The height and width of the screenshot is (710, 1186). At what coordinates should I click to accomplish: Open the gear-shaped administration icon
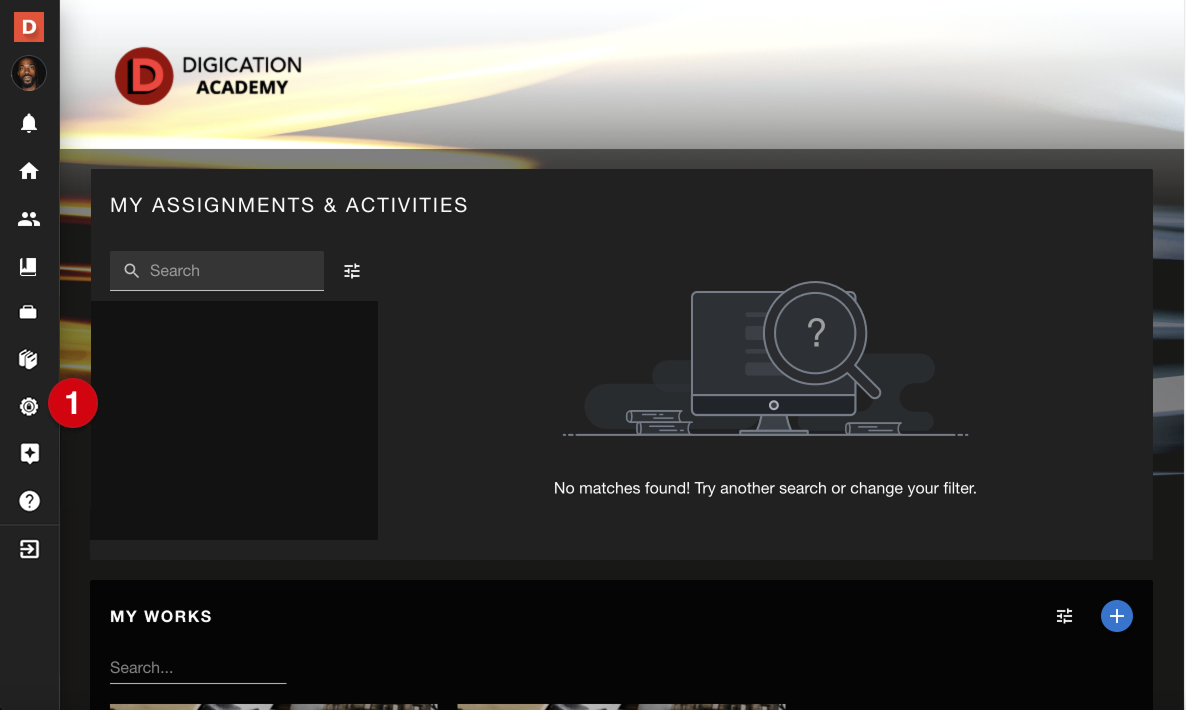(29, 407)
